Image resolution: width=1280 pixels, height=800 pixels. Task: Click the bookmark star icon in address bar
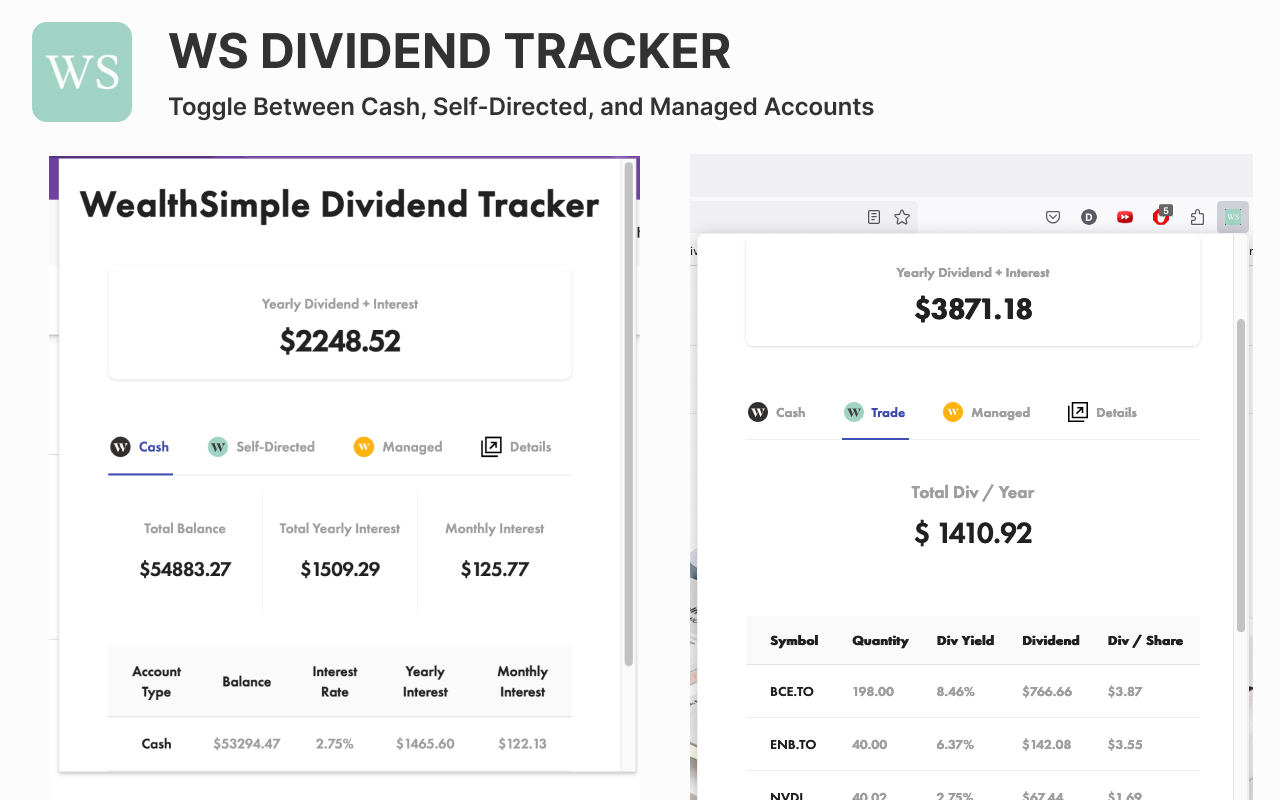902,216
